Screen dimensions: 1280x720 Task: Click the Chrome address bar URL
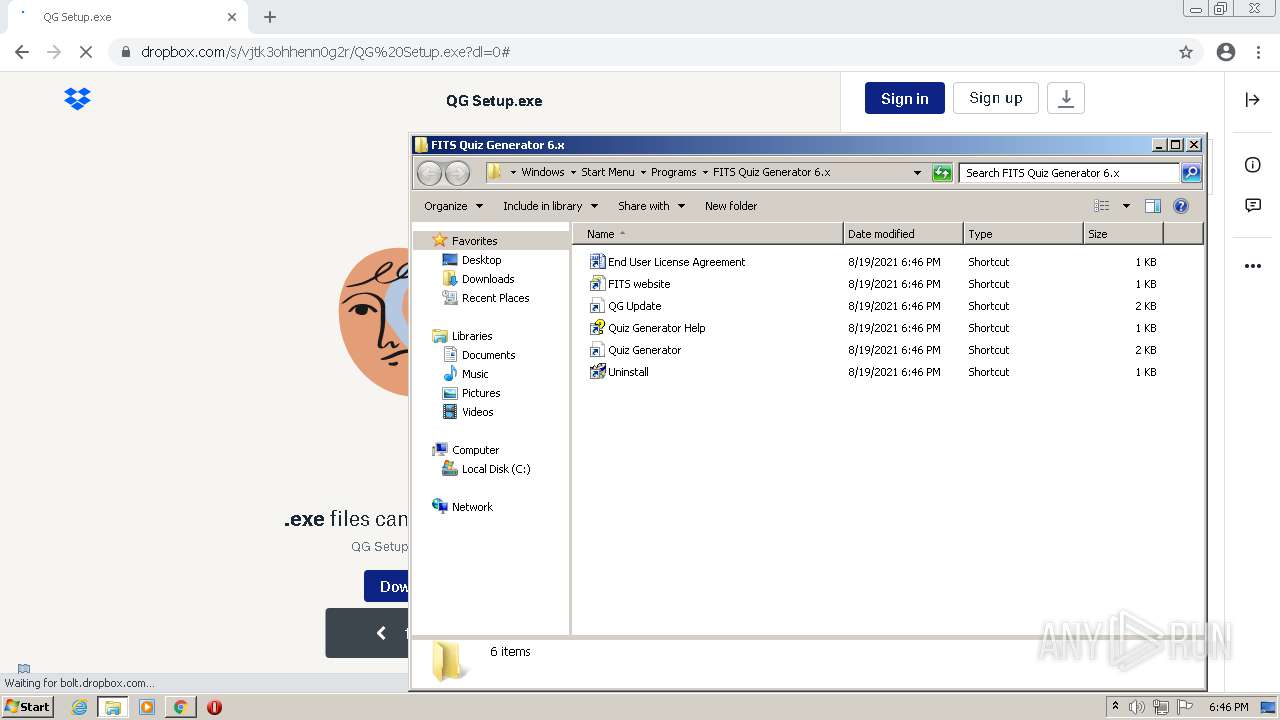click(325, 52)
